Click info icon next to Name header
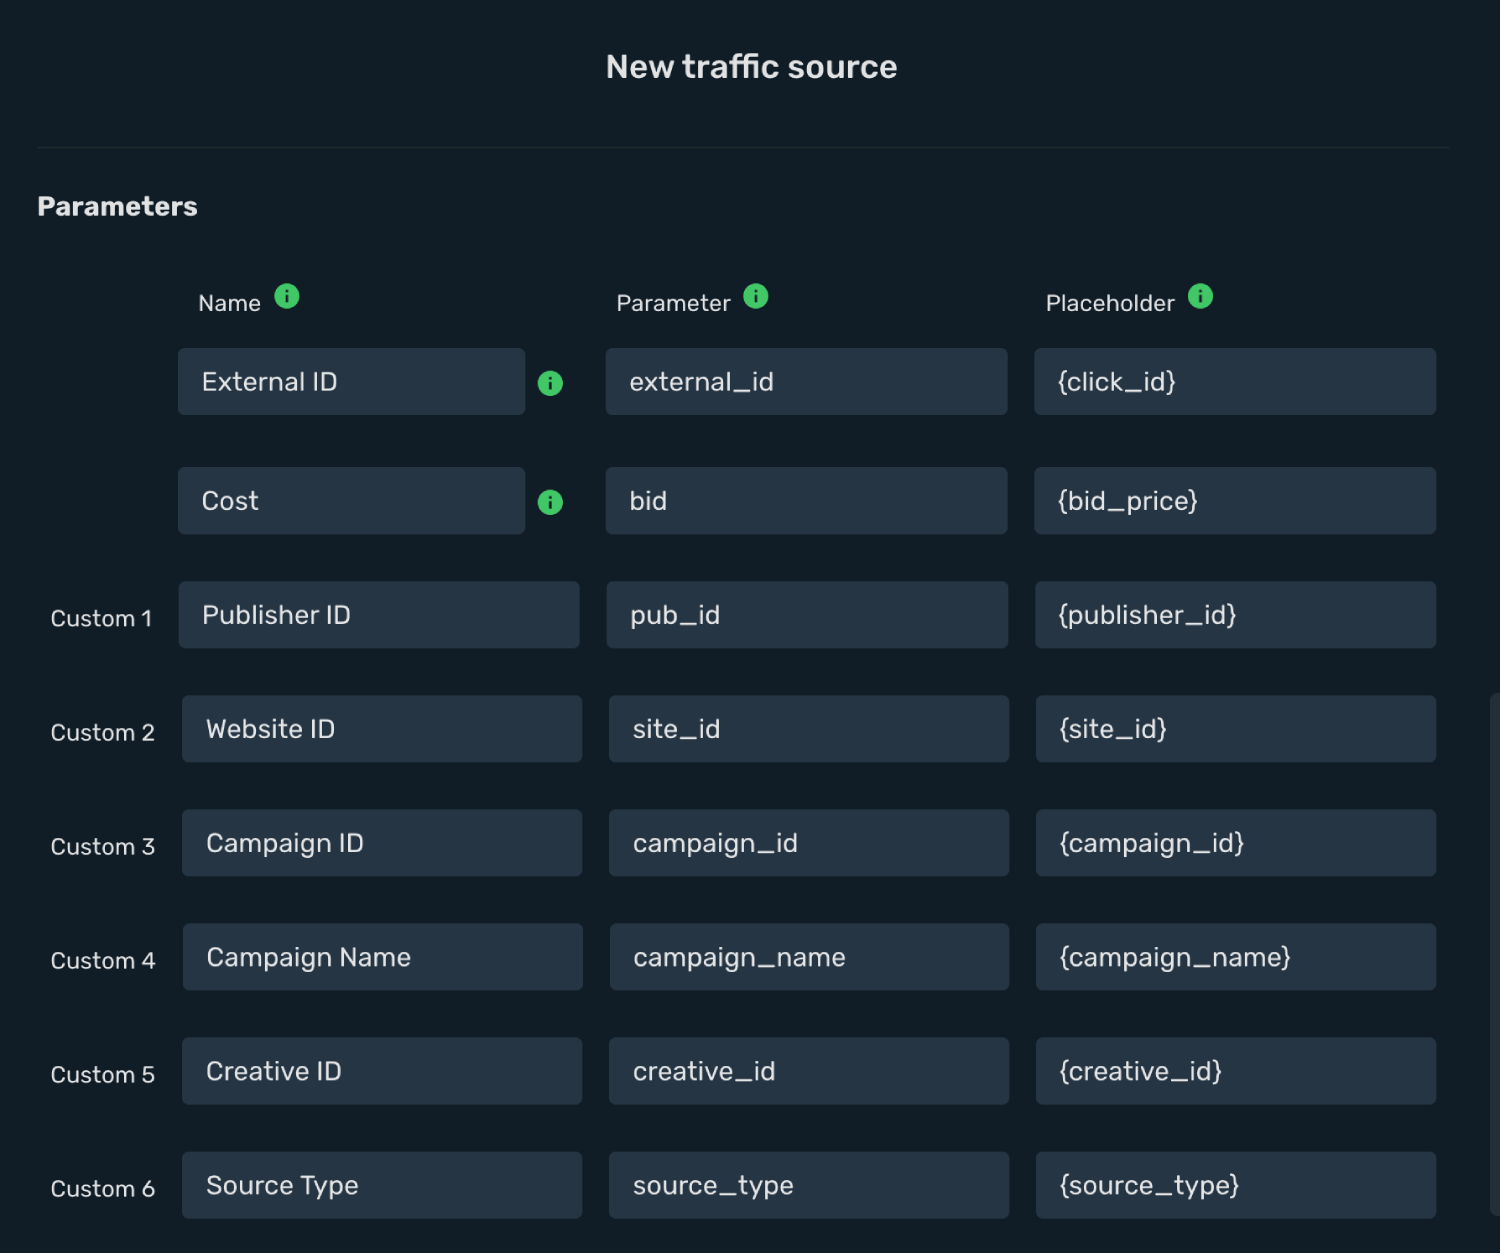Image resolution: width=1500 pixels, height=1253 pixels. click(x=287, y=296)
